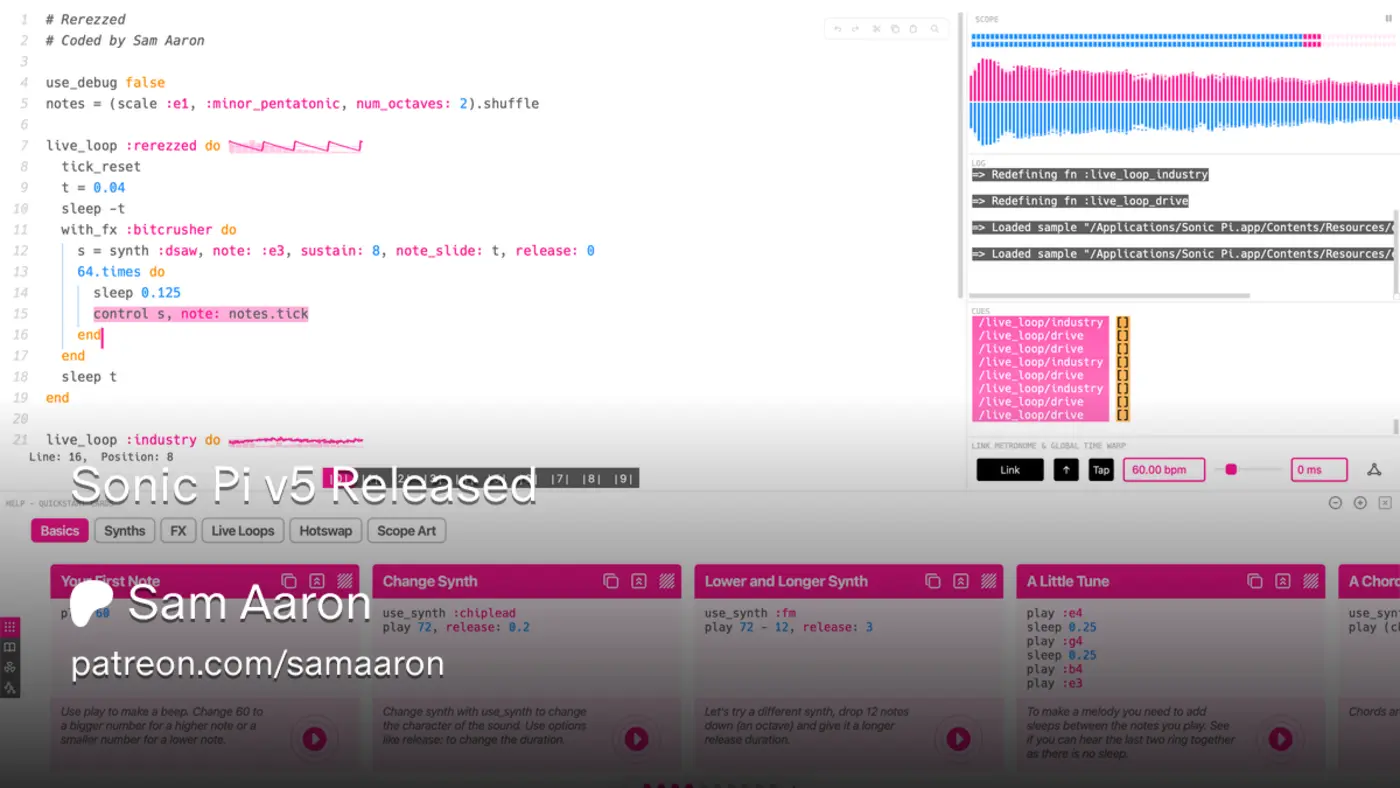The image size is (1400, 788).
Task: Click the cut scissors icon
Action: click(876, 29)
